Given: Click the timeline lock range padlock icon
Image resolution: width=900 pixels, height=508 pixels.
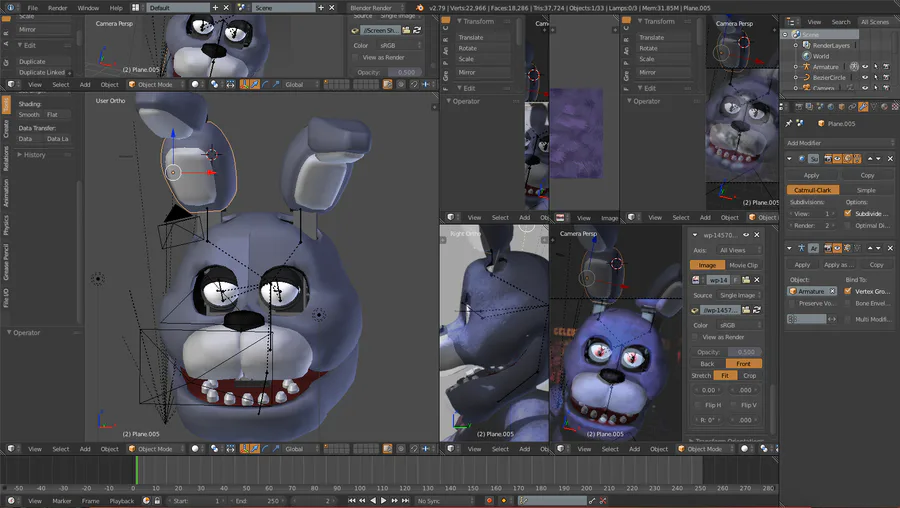Looking at the screenshot, I should [x=157, y=501].
